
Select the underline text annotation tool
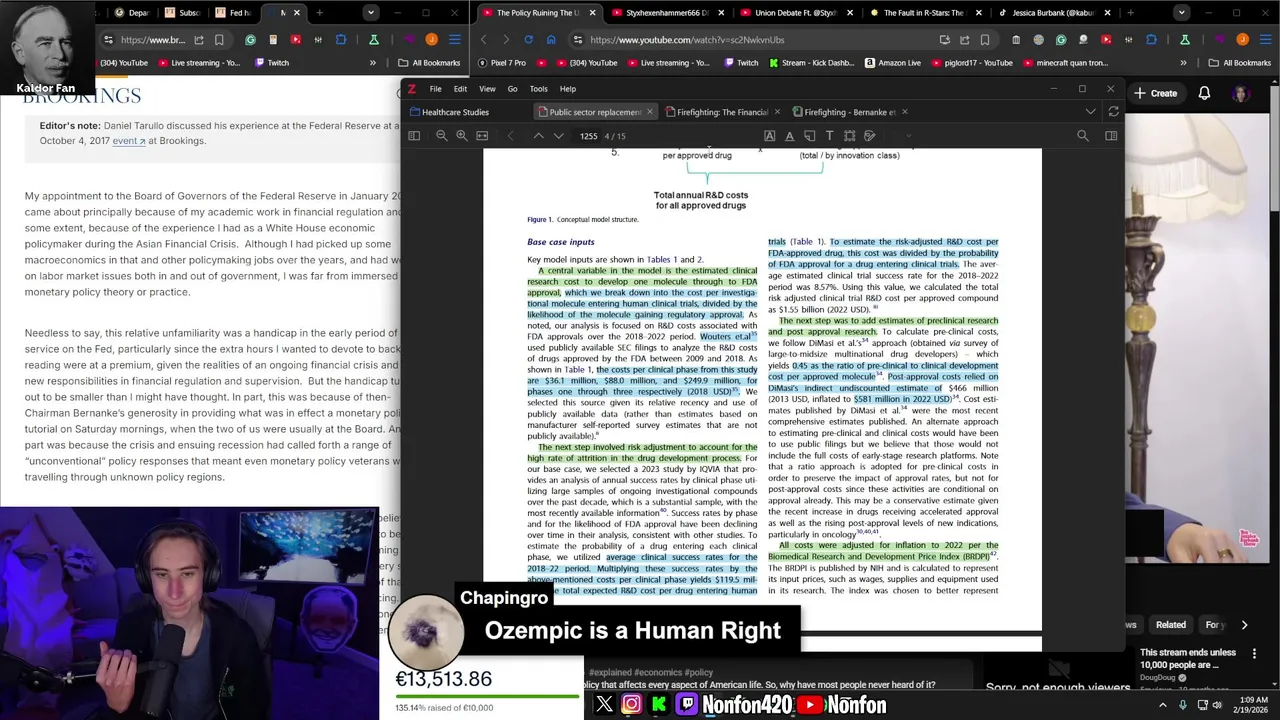click(x=789, y=136)
